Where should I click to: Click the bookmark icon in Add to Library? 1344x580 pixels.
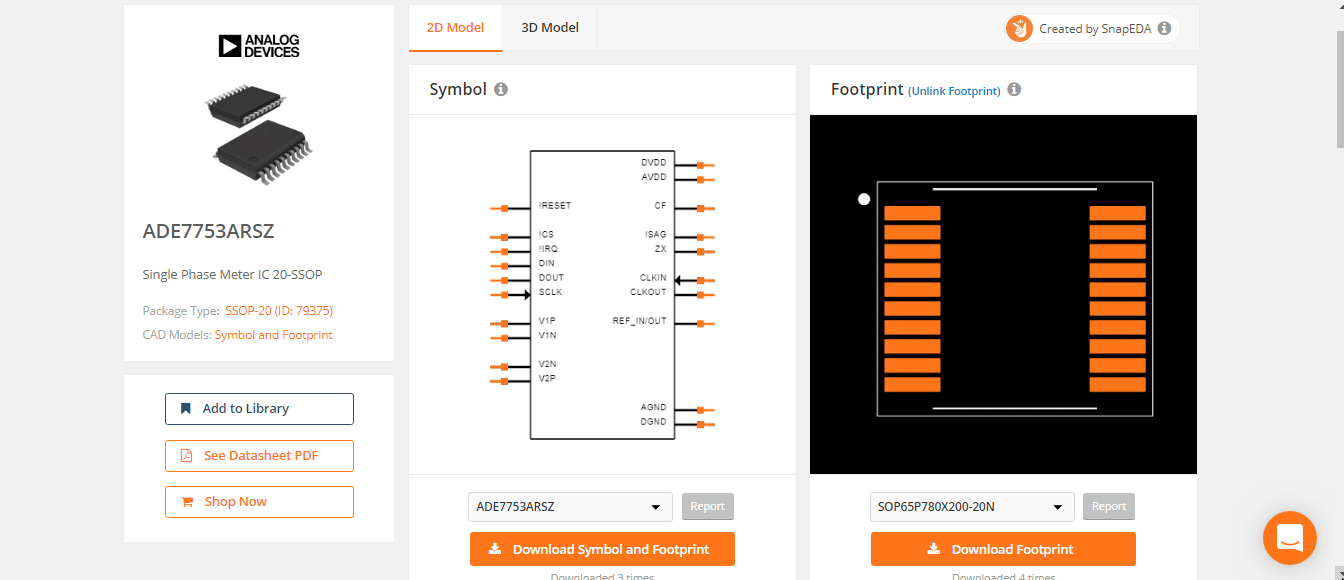(185, 408)
